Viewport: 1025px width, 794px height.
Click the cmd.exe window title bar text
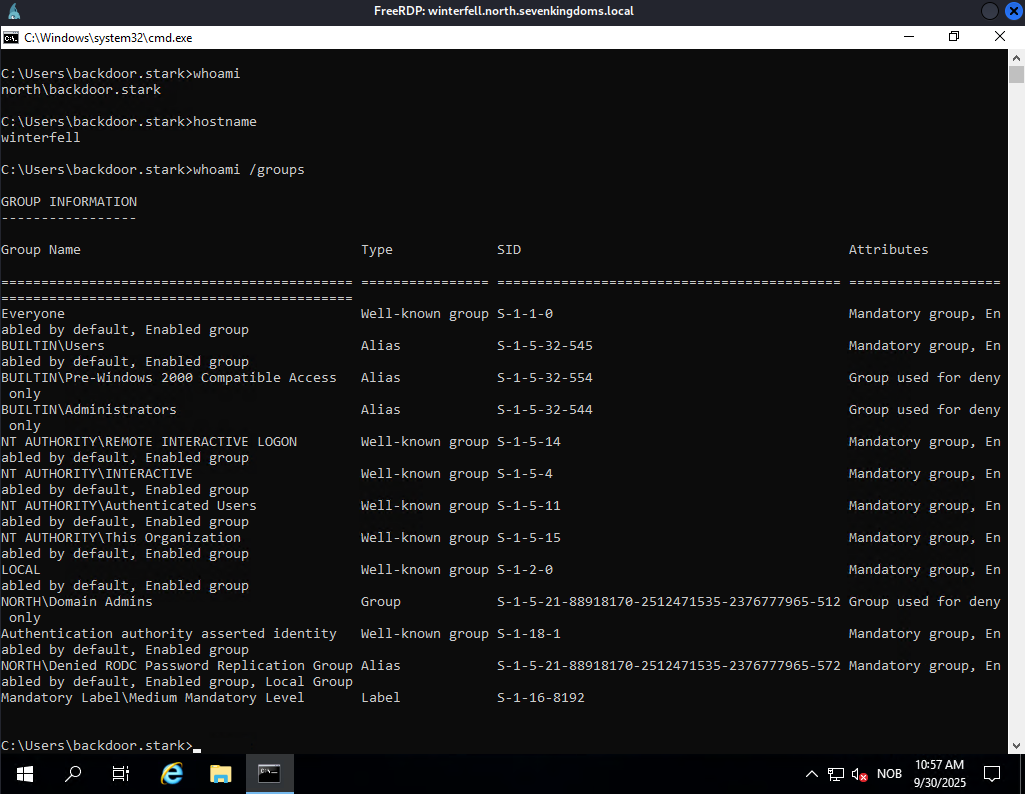[108, 37]
